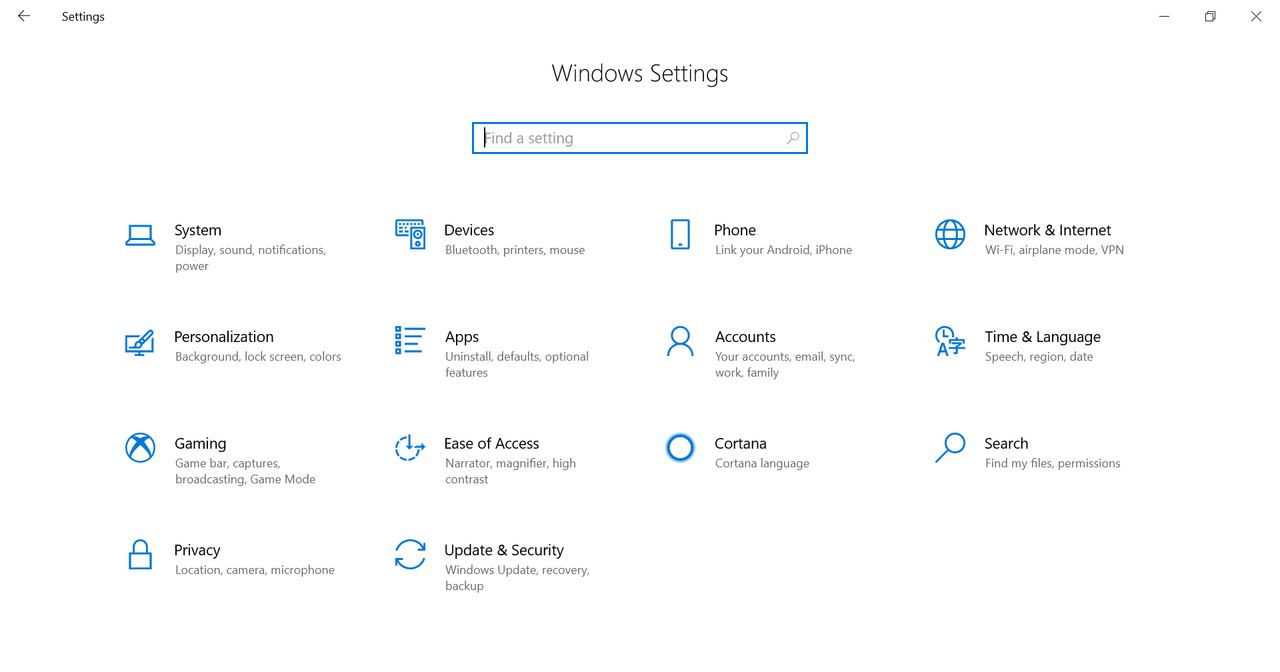The width and height of the screenshot is (1280, 672).
Task: Click the Search magnifying glass category icon
Action: [x=950, y=447]
